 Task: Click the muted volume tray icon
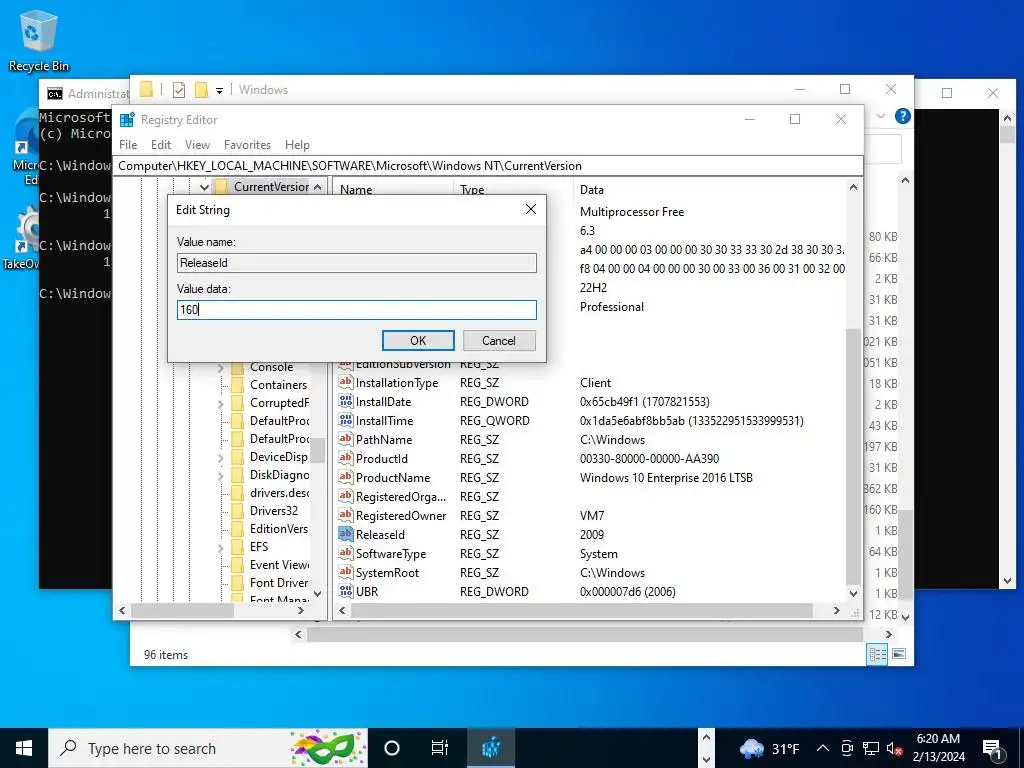pos(894,748)
